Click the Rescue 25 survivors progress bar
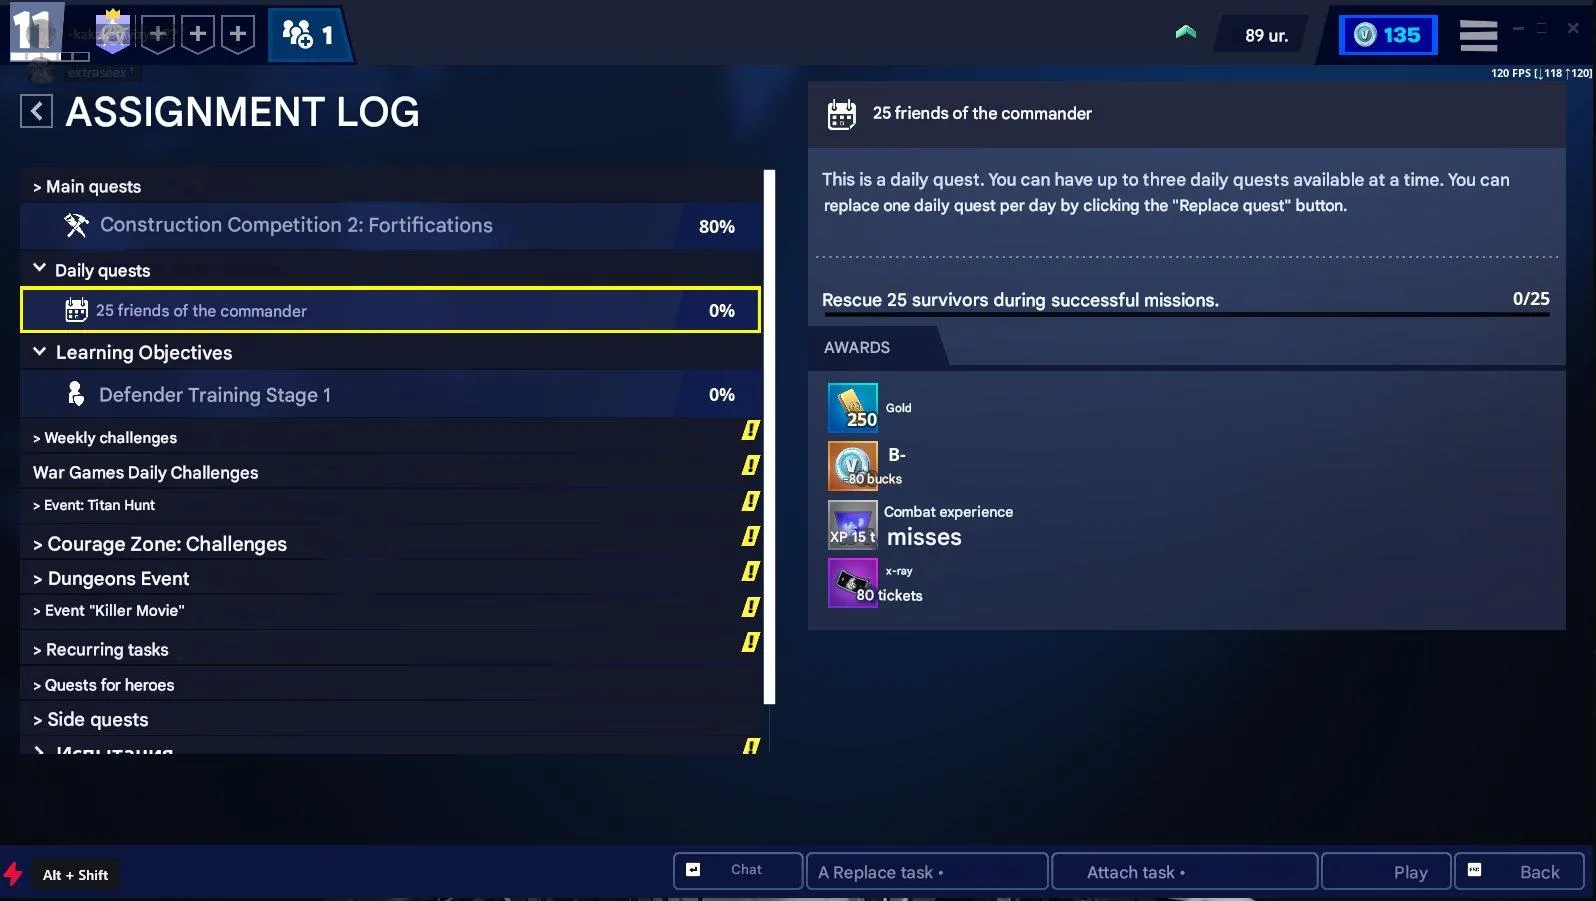Screen dimensions: 1596x901 (x=1186, y=315)
